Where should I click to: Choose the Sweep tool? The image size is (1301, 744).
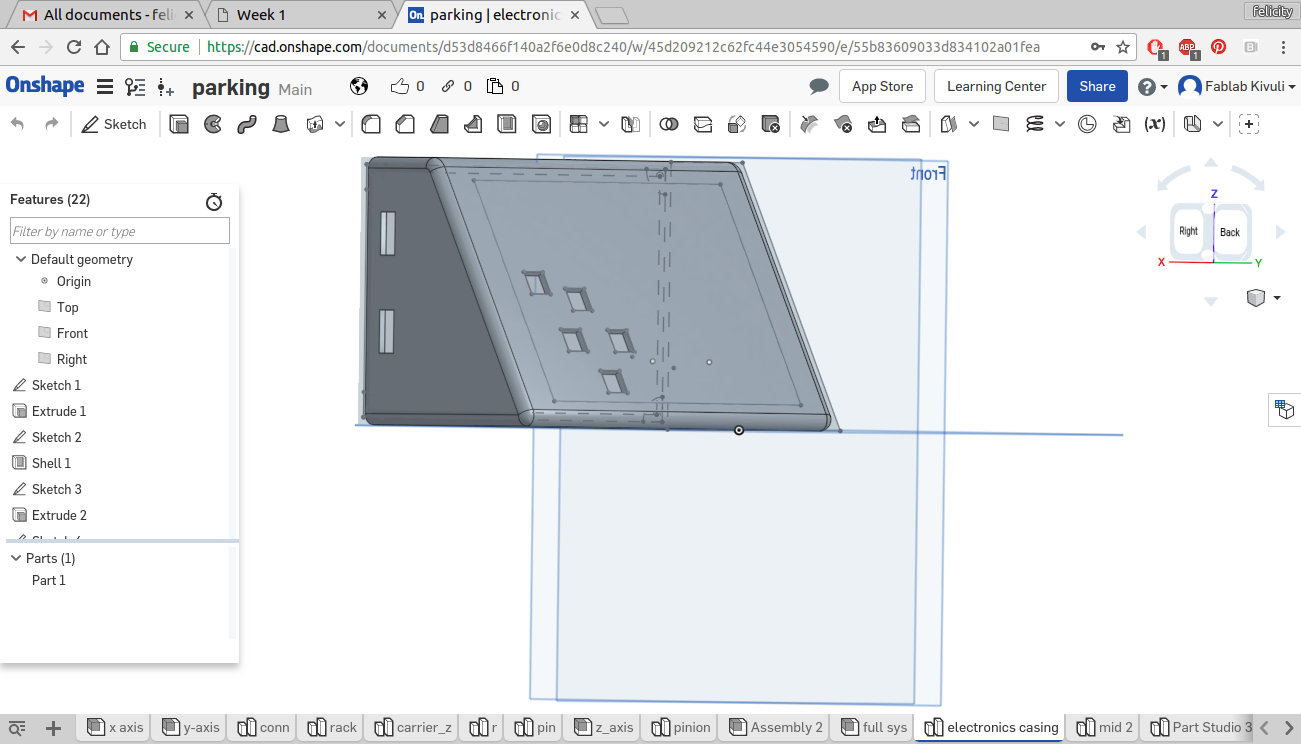(x=247, y=124)
